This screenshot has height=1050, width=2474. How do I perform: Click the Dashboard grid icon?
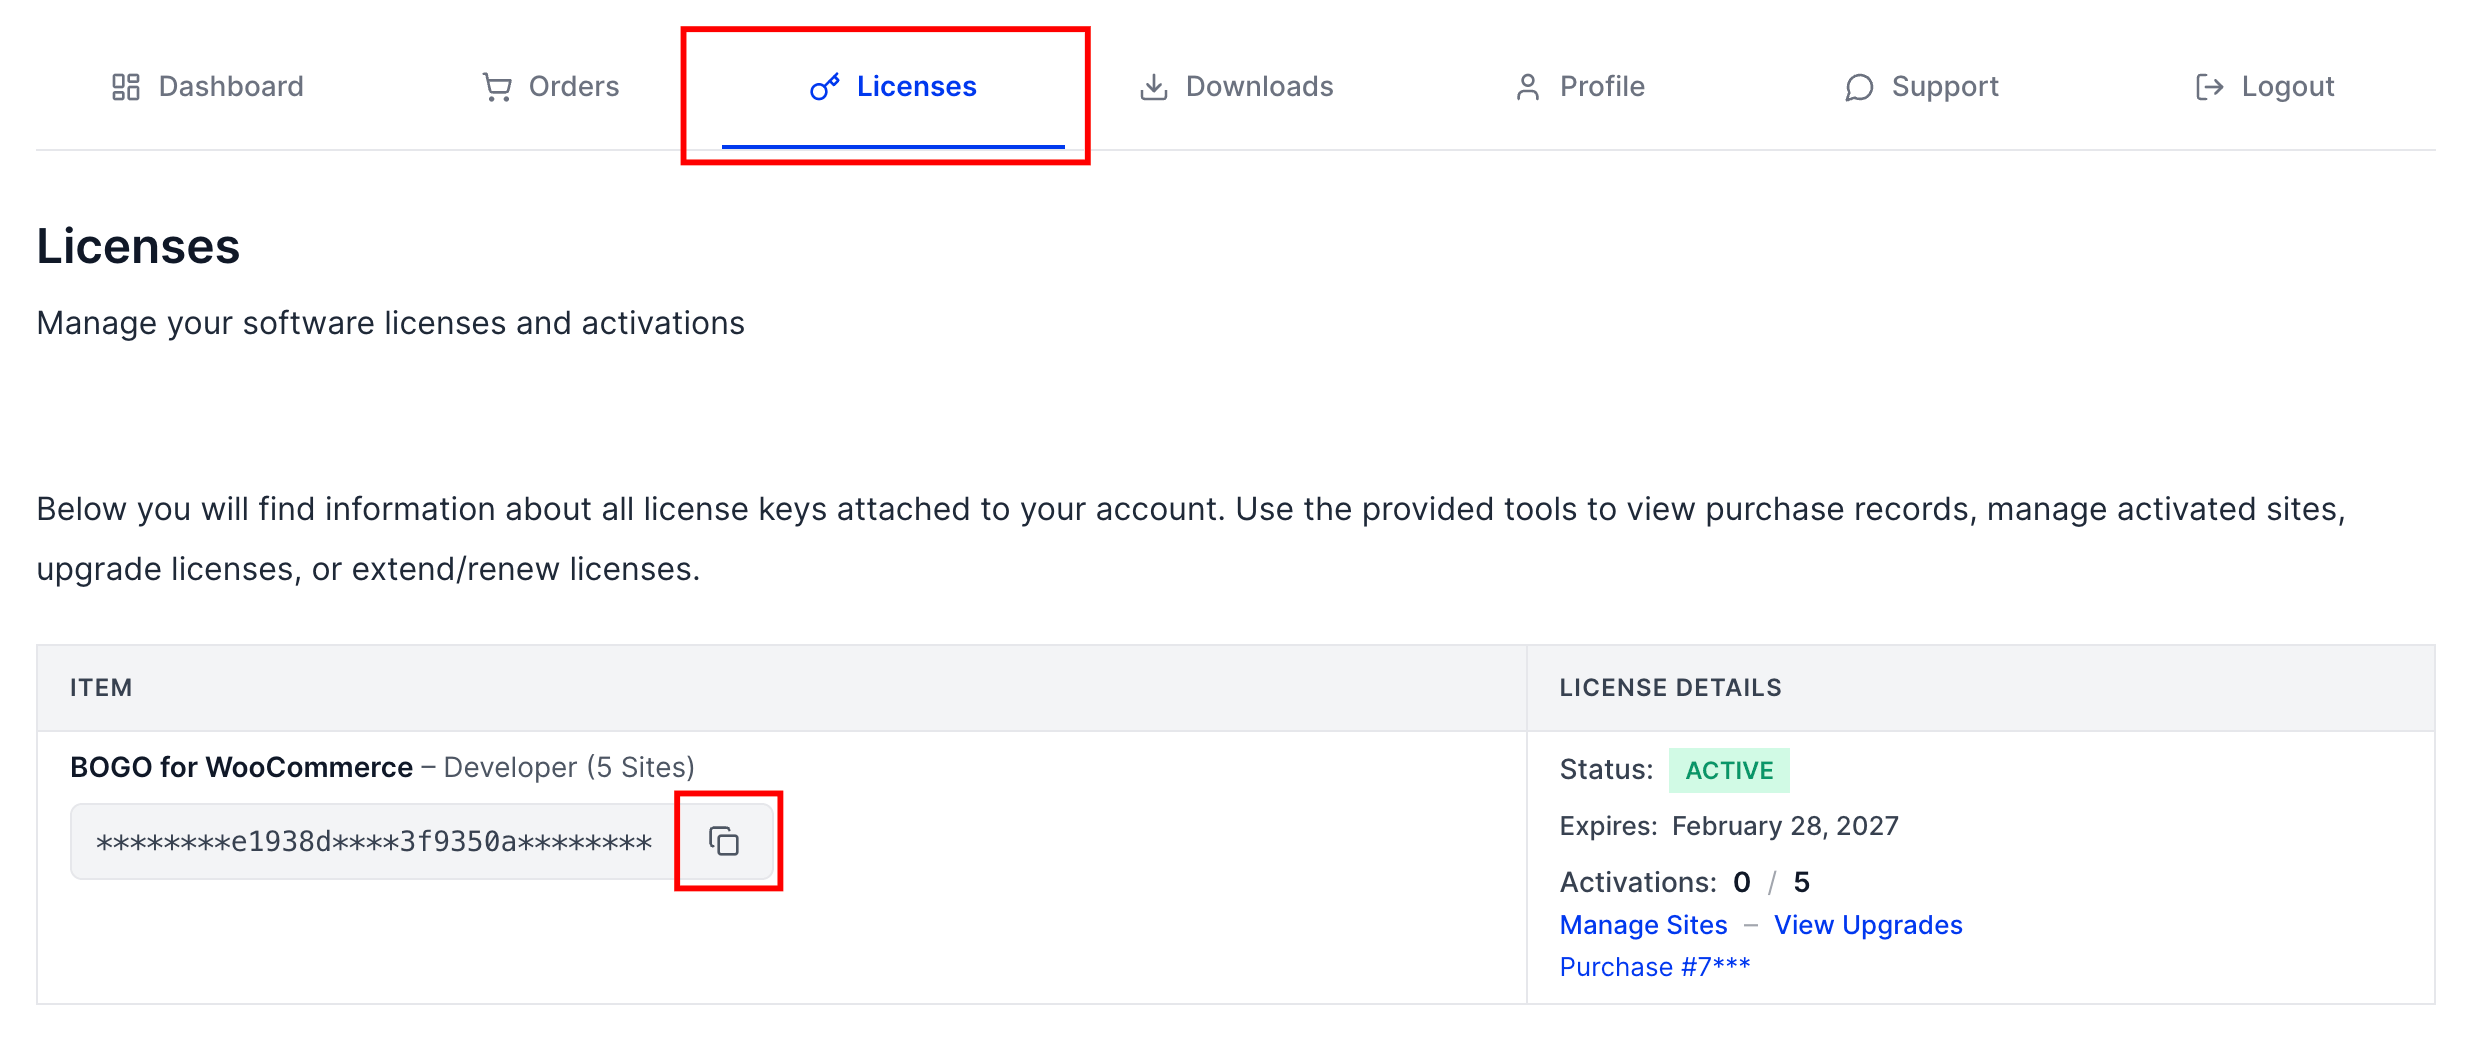[x=125, y=87]
